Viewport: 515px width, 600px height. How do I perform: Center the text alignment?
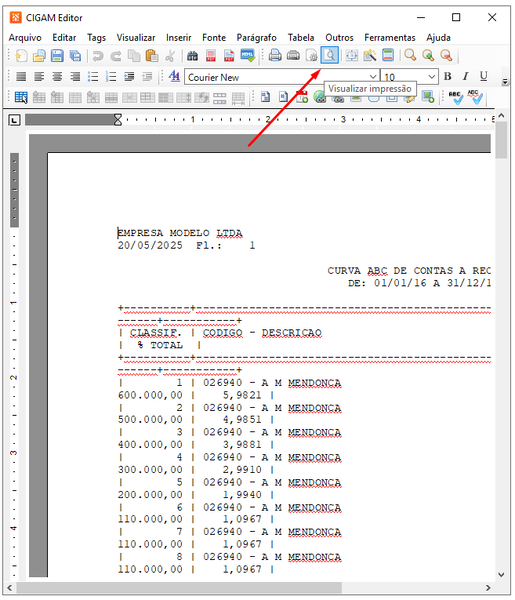(57, 77)
